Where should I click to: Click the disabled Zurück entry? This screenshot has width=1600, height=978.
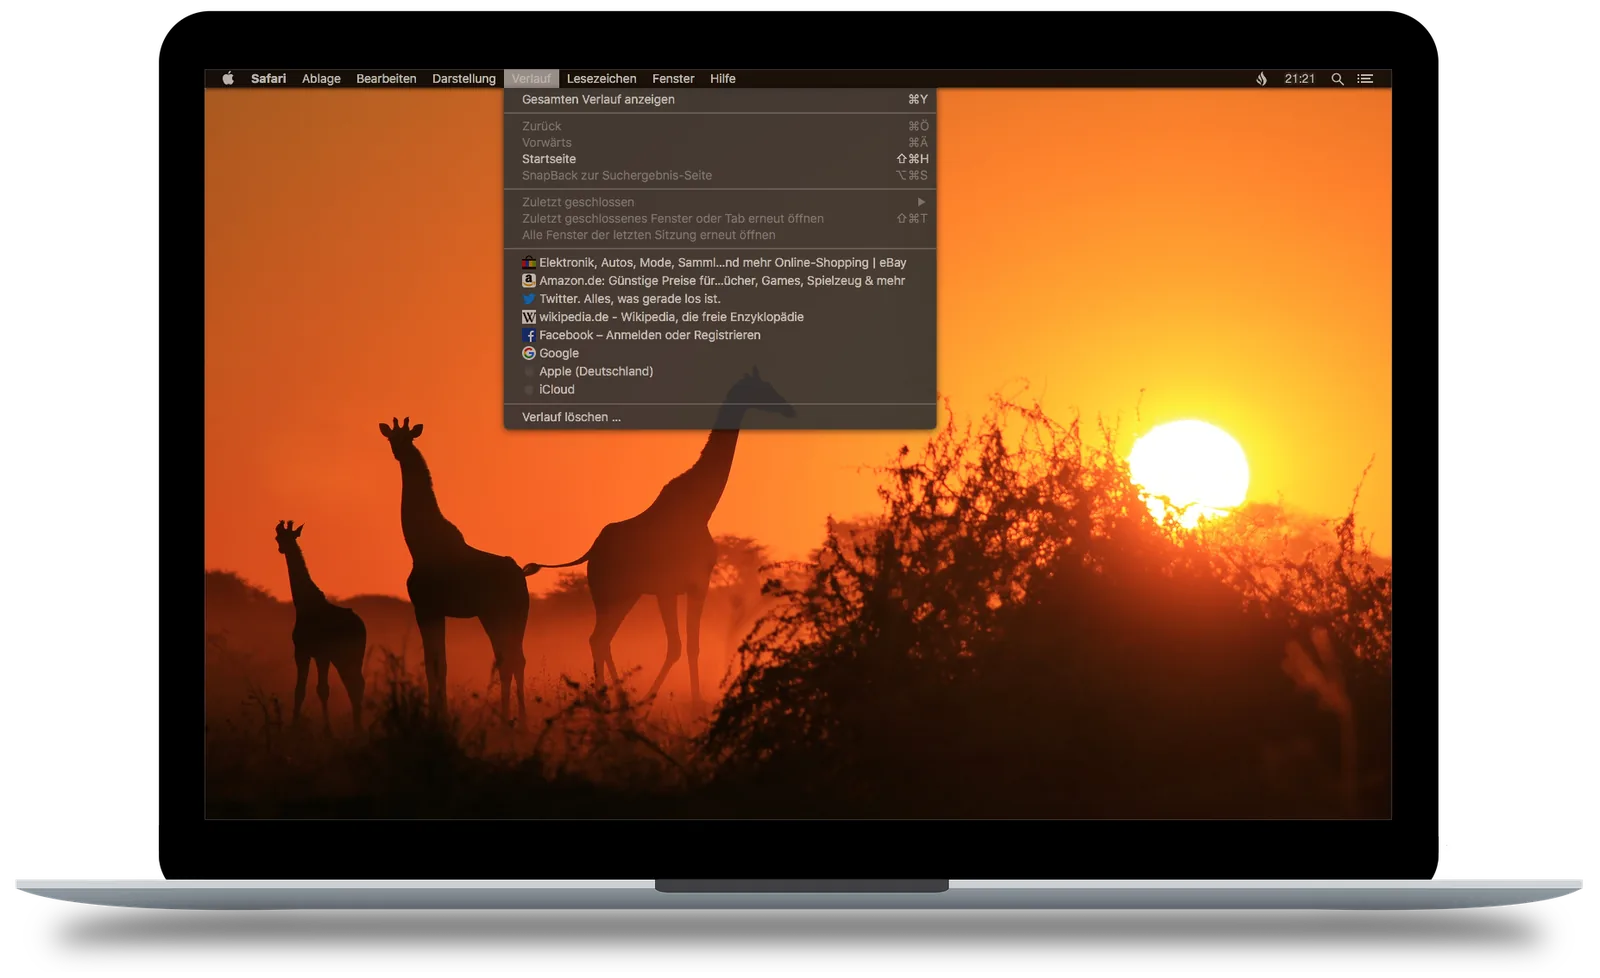click(x=720, y=126)
